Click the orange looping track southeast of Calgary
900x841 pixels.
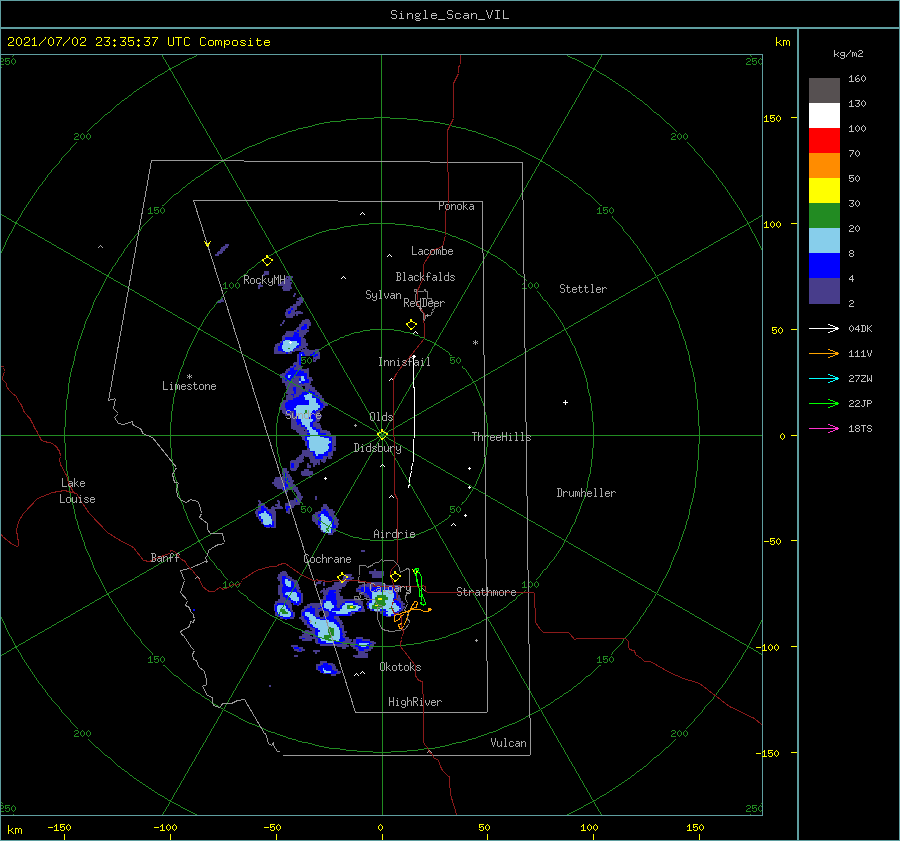(410, 615)
